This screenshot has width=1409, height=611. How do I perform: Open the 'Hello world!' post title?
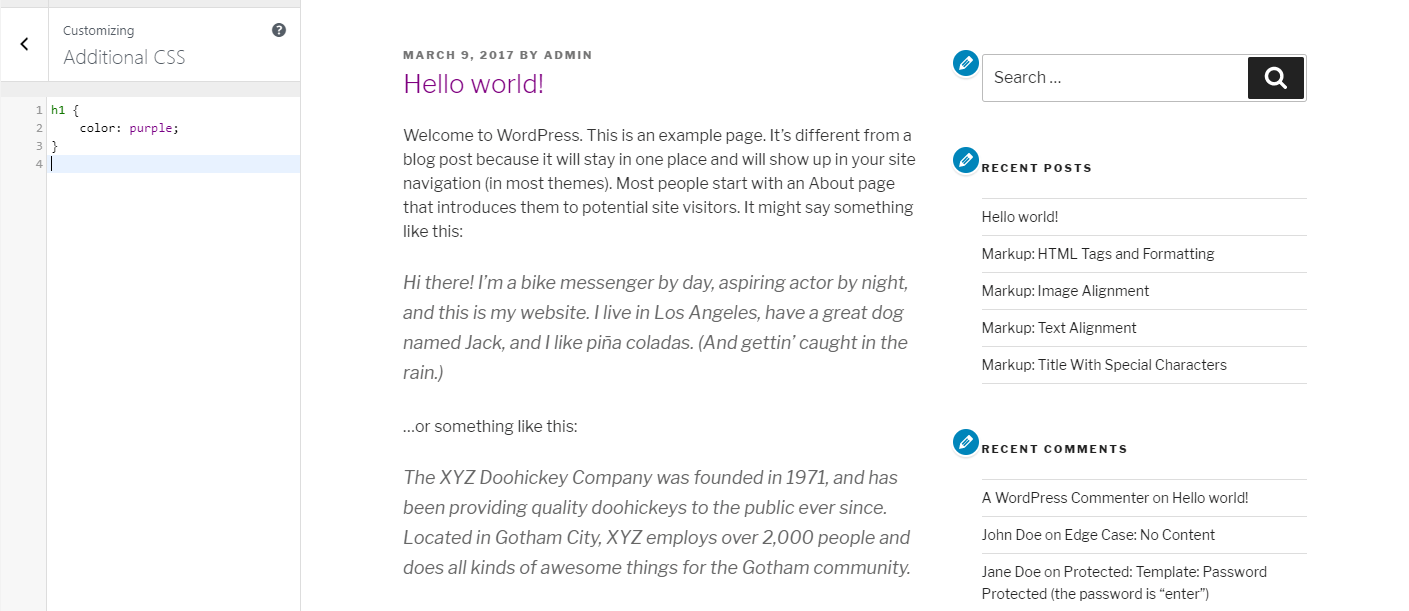pos(473,84)
